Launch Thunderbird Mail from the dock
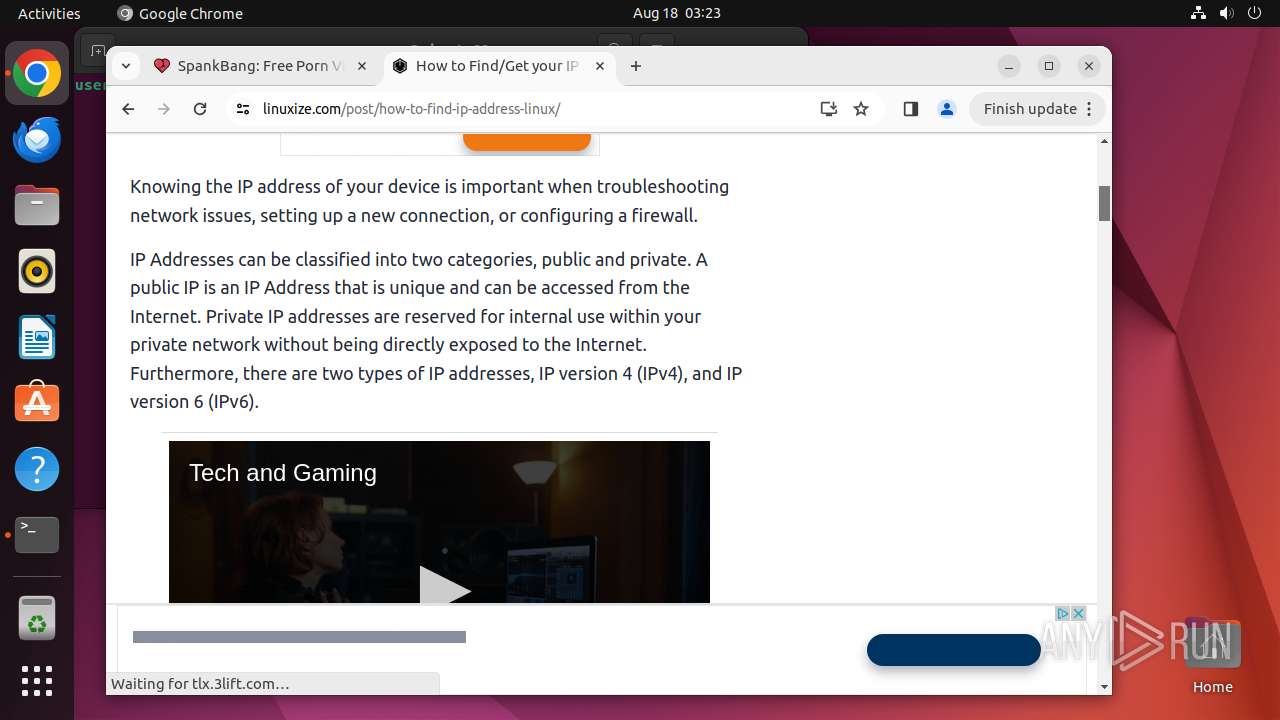The height and width of the screenshot is (720, 1280). coord(37,140)
